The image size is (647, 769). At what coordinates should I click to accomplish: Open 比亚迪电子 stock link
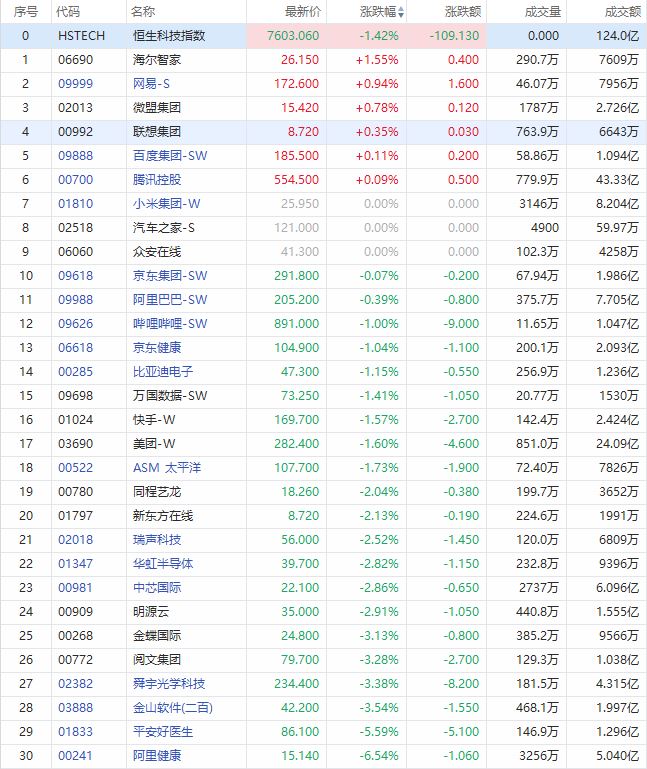163,372
